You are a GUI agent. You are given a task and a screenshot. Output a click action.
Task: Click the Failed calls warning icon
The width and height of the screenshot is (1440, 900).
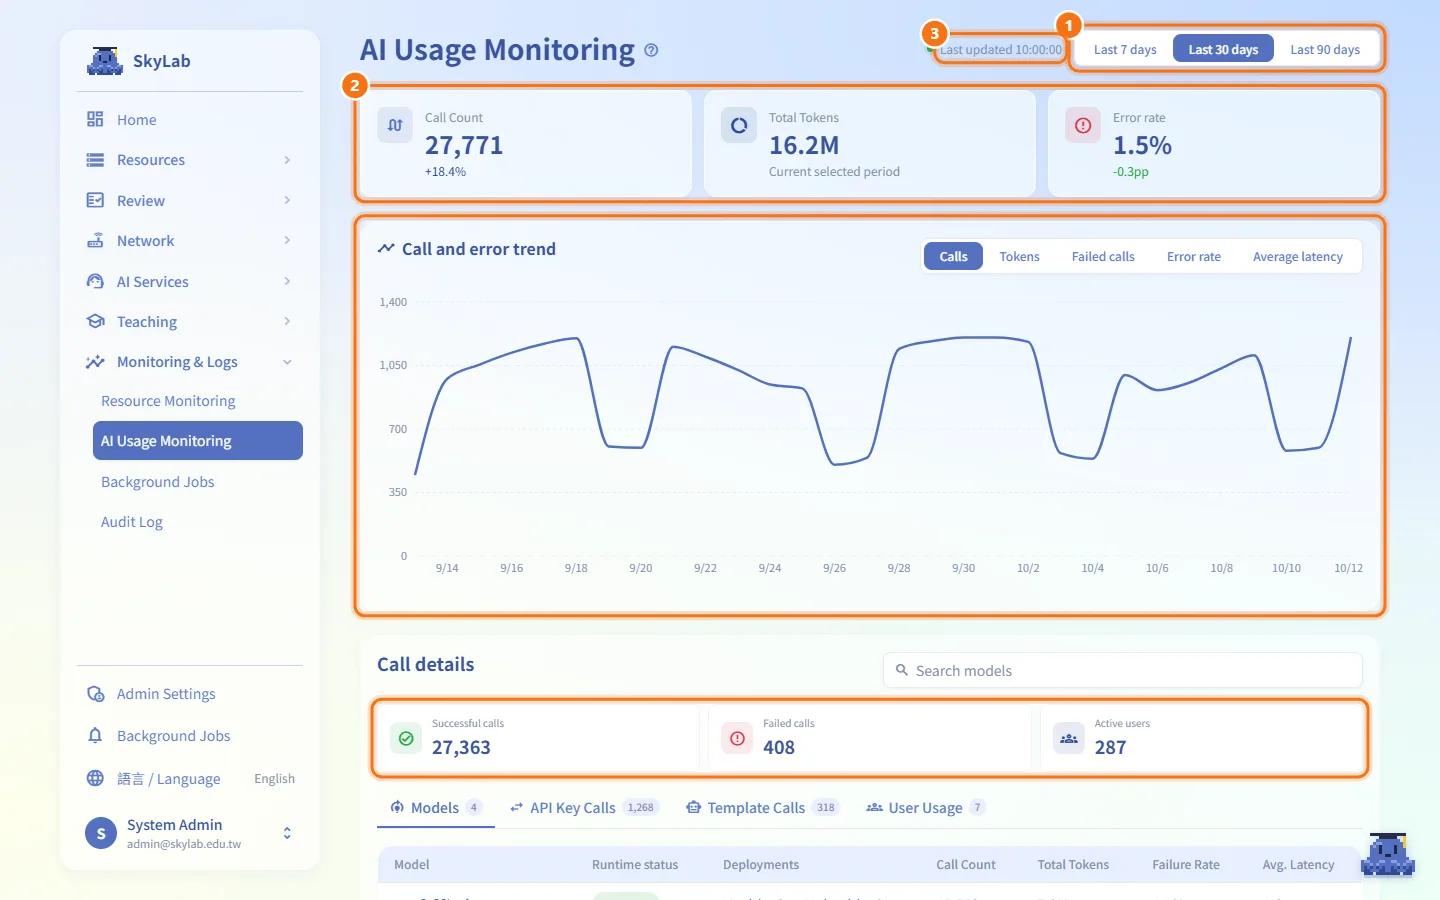(737, 739)
